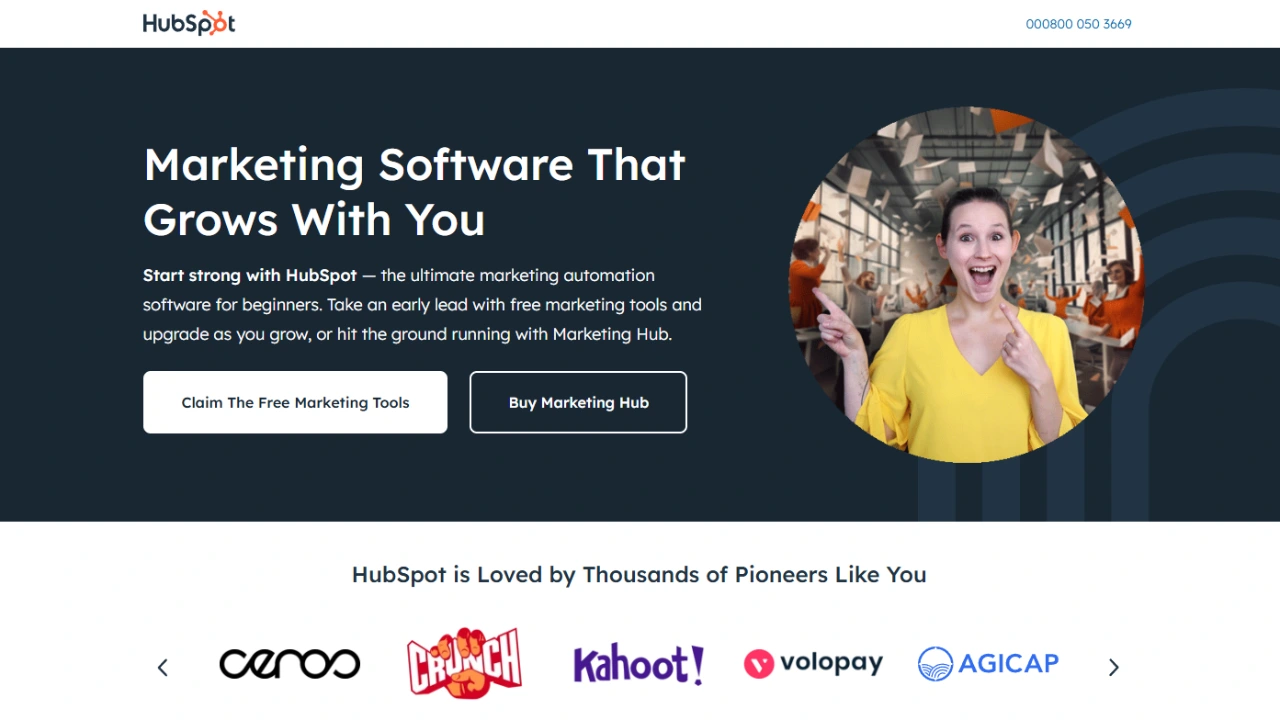Click the purple Kahoot! logo

639,664
